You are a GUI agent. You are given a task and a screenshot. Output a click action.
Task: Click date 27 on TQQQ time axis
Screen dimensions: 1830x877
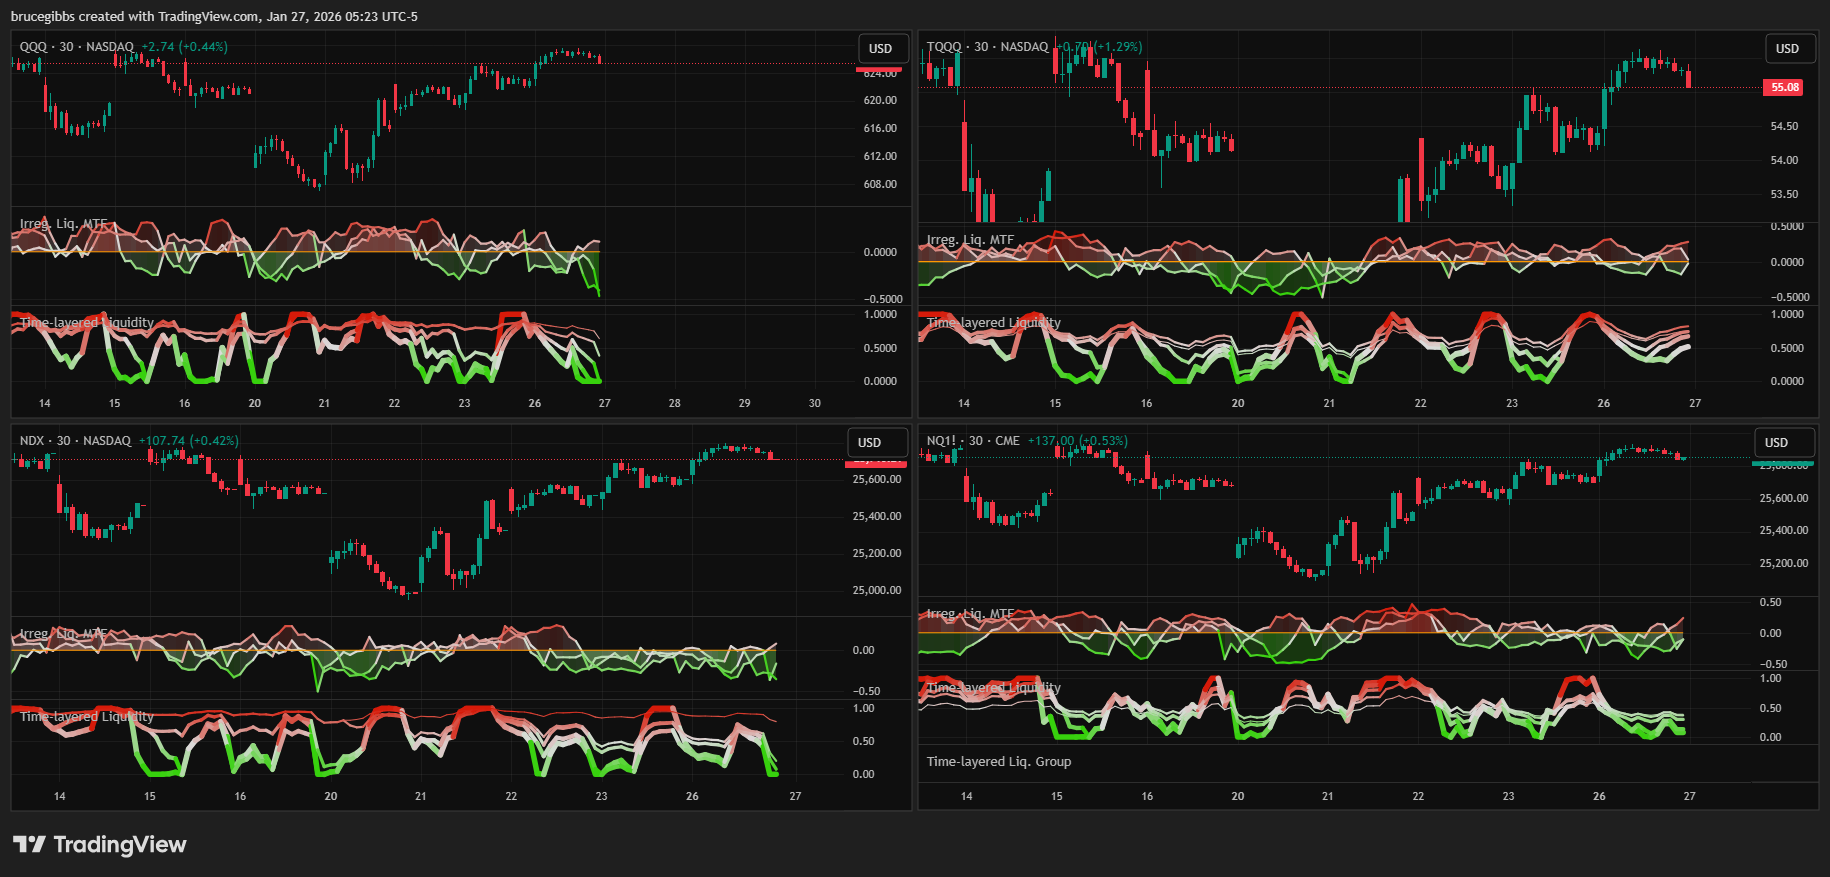tap(1694, 403)
